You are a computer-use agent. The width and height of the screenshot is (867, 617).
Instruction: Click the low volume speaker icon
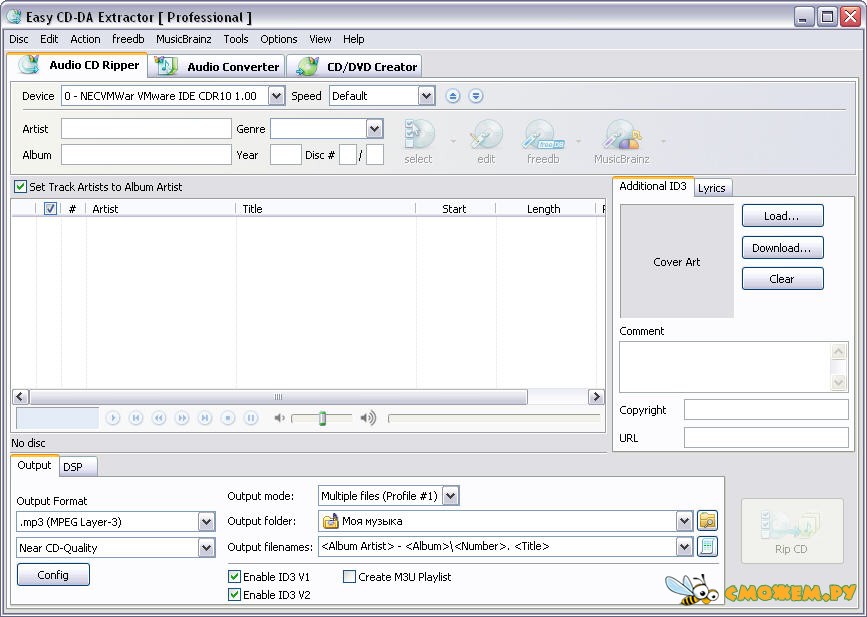(280, 418)
